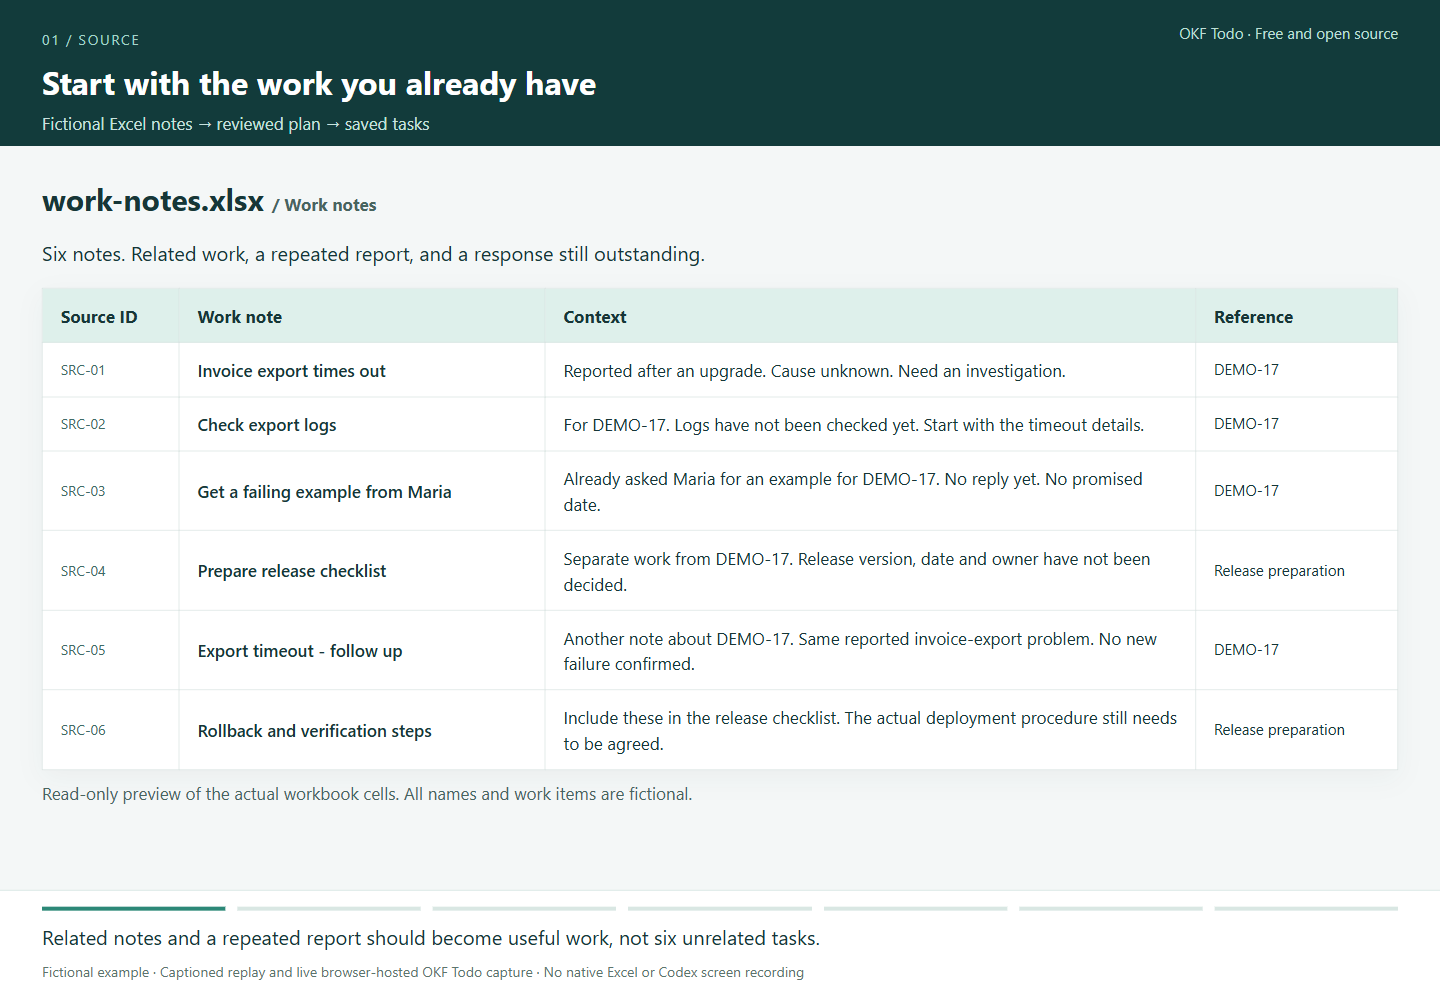Click the 'Read-only preview' footnote

pos(367,794)
